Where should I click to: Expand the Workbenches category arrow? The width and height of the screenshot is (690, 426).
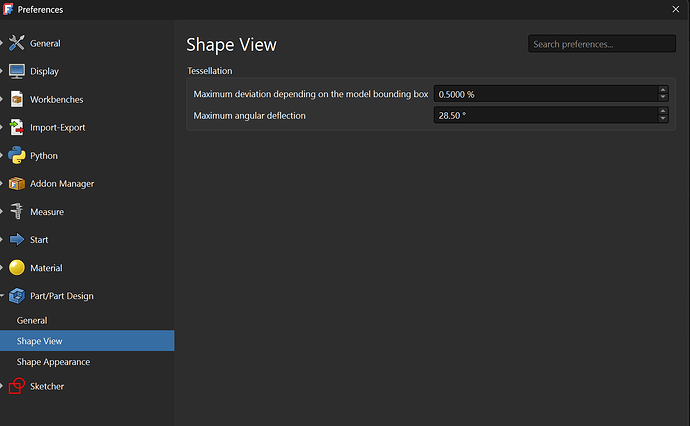point(2,99)
